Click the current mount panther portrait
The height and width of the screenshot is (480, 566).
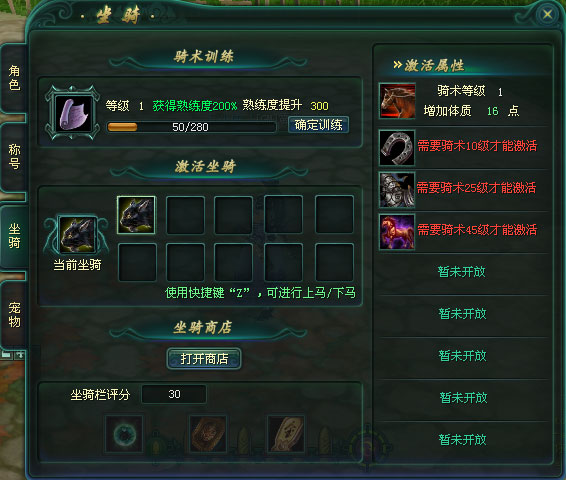point(77,235)
